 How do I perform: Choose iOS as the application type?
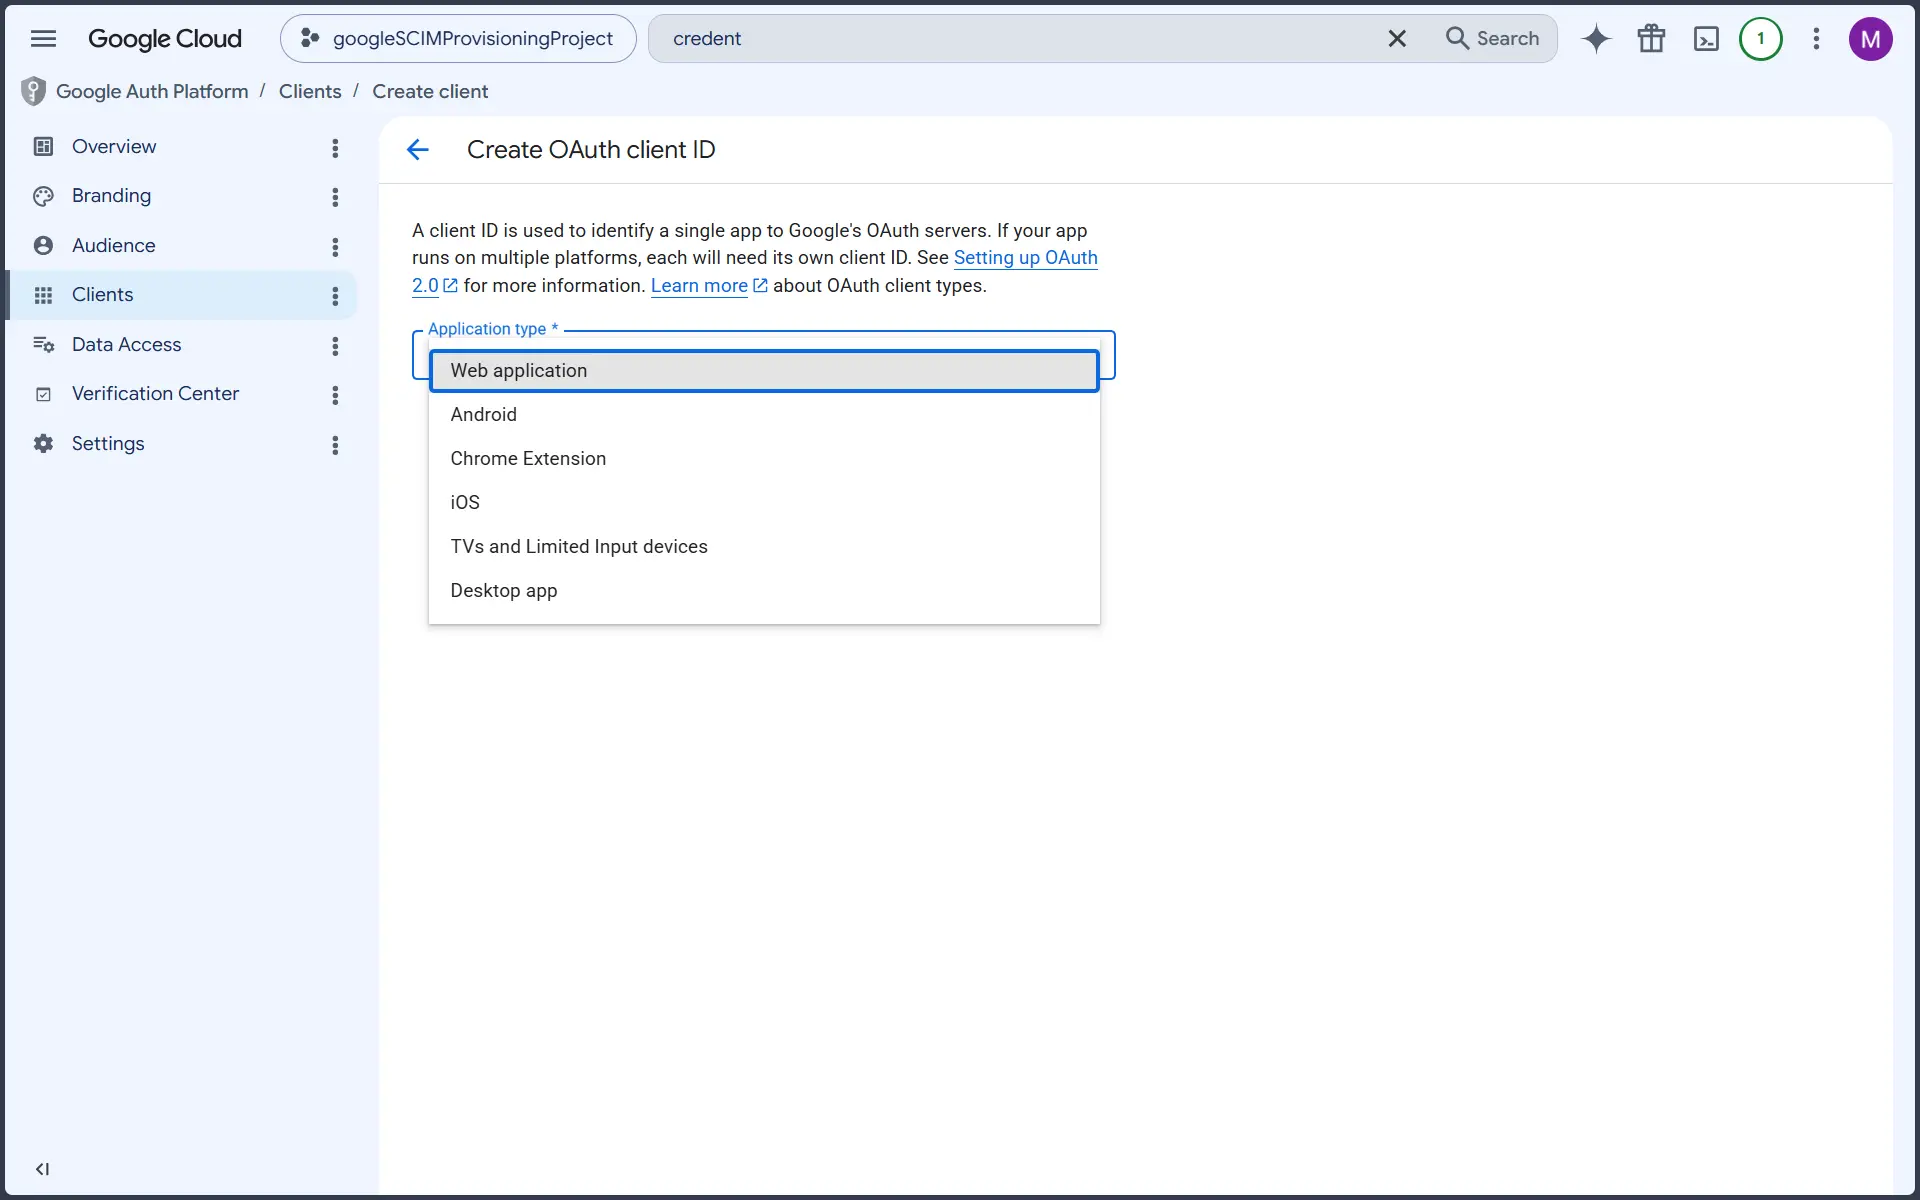[x=764, y=503]
